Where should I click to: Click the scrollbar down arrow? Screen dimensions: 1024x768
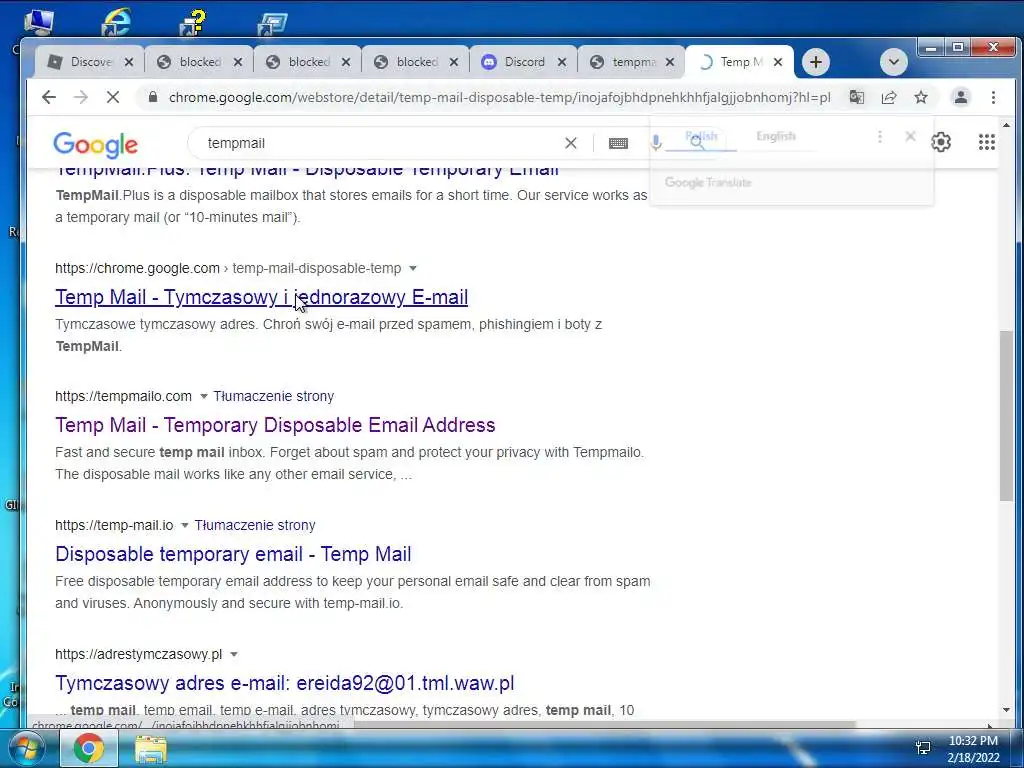coord(1006,710)
